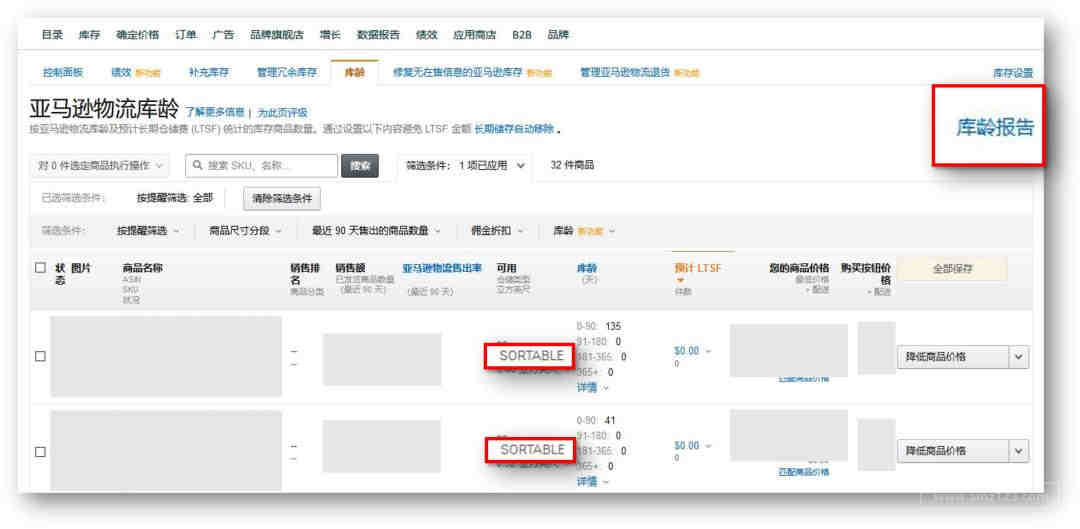This screenshot has height=529, width=1080.
Task: Click the 按提醒筛选: 全部 applied filter text
Action: pyautogui.click(x=174, y=198)
